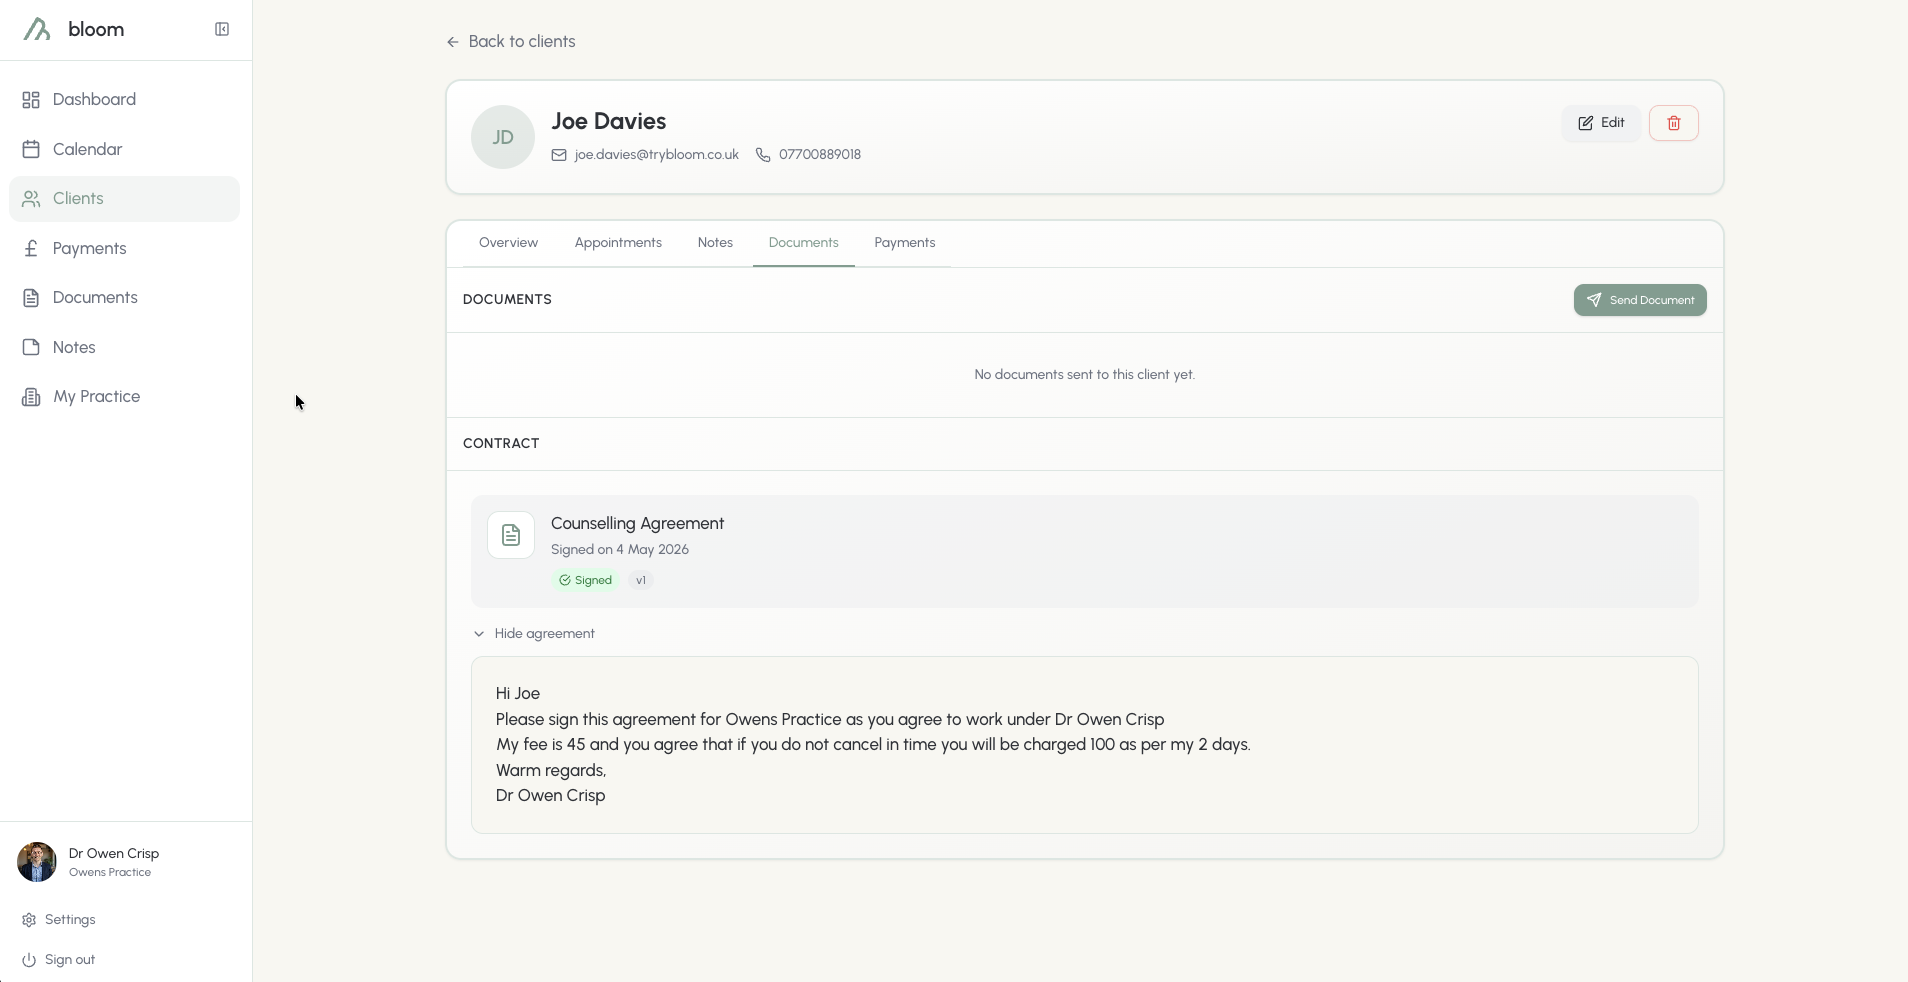The image size is (1908, 982).
Task: Click the JD avatar circle
Action: [x=503, y=137]
